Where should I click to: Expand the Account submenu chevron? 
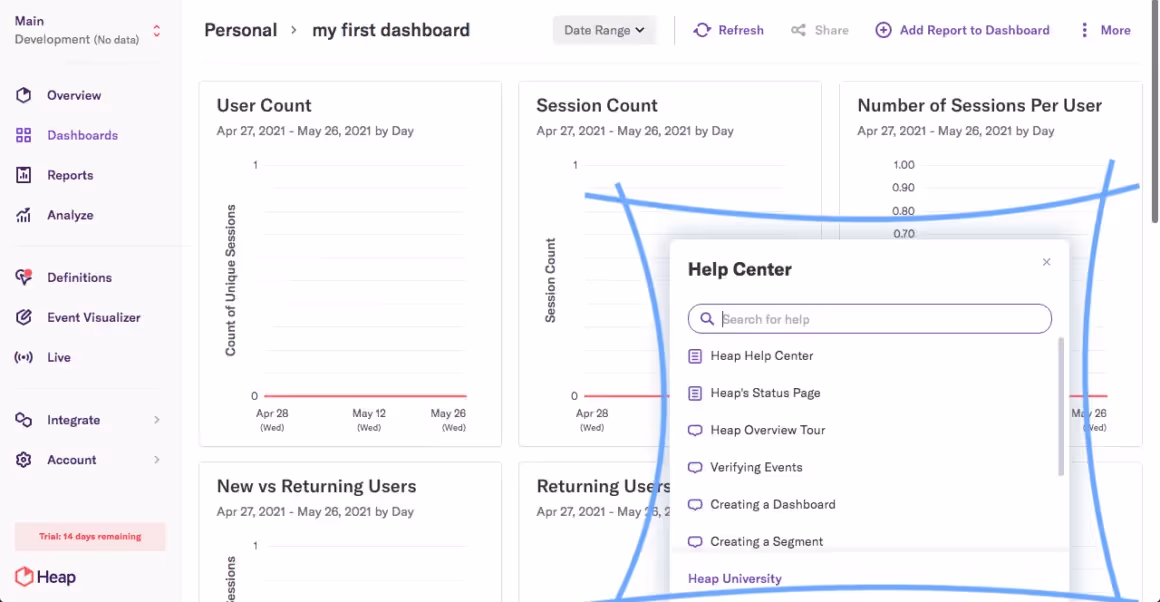coord(157,460)
